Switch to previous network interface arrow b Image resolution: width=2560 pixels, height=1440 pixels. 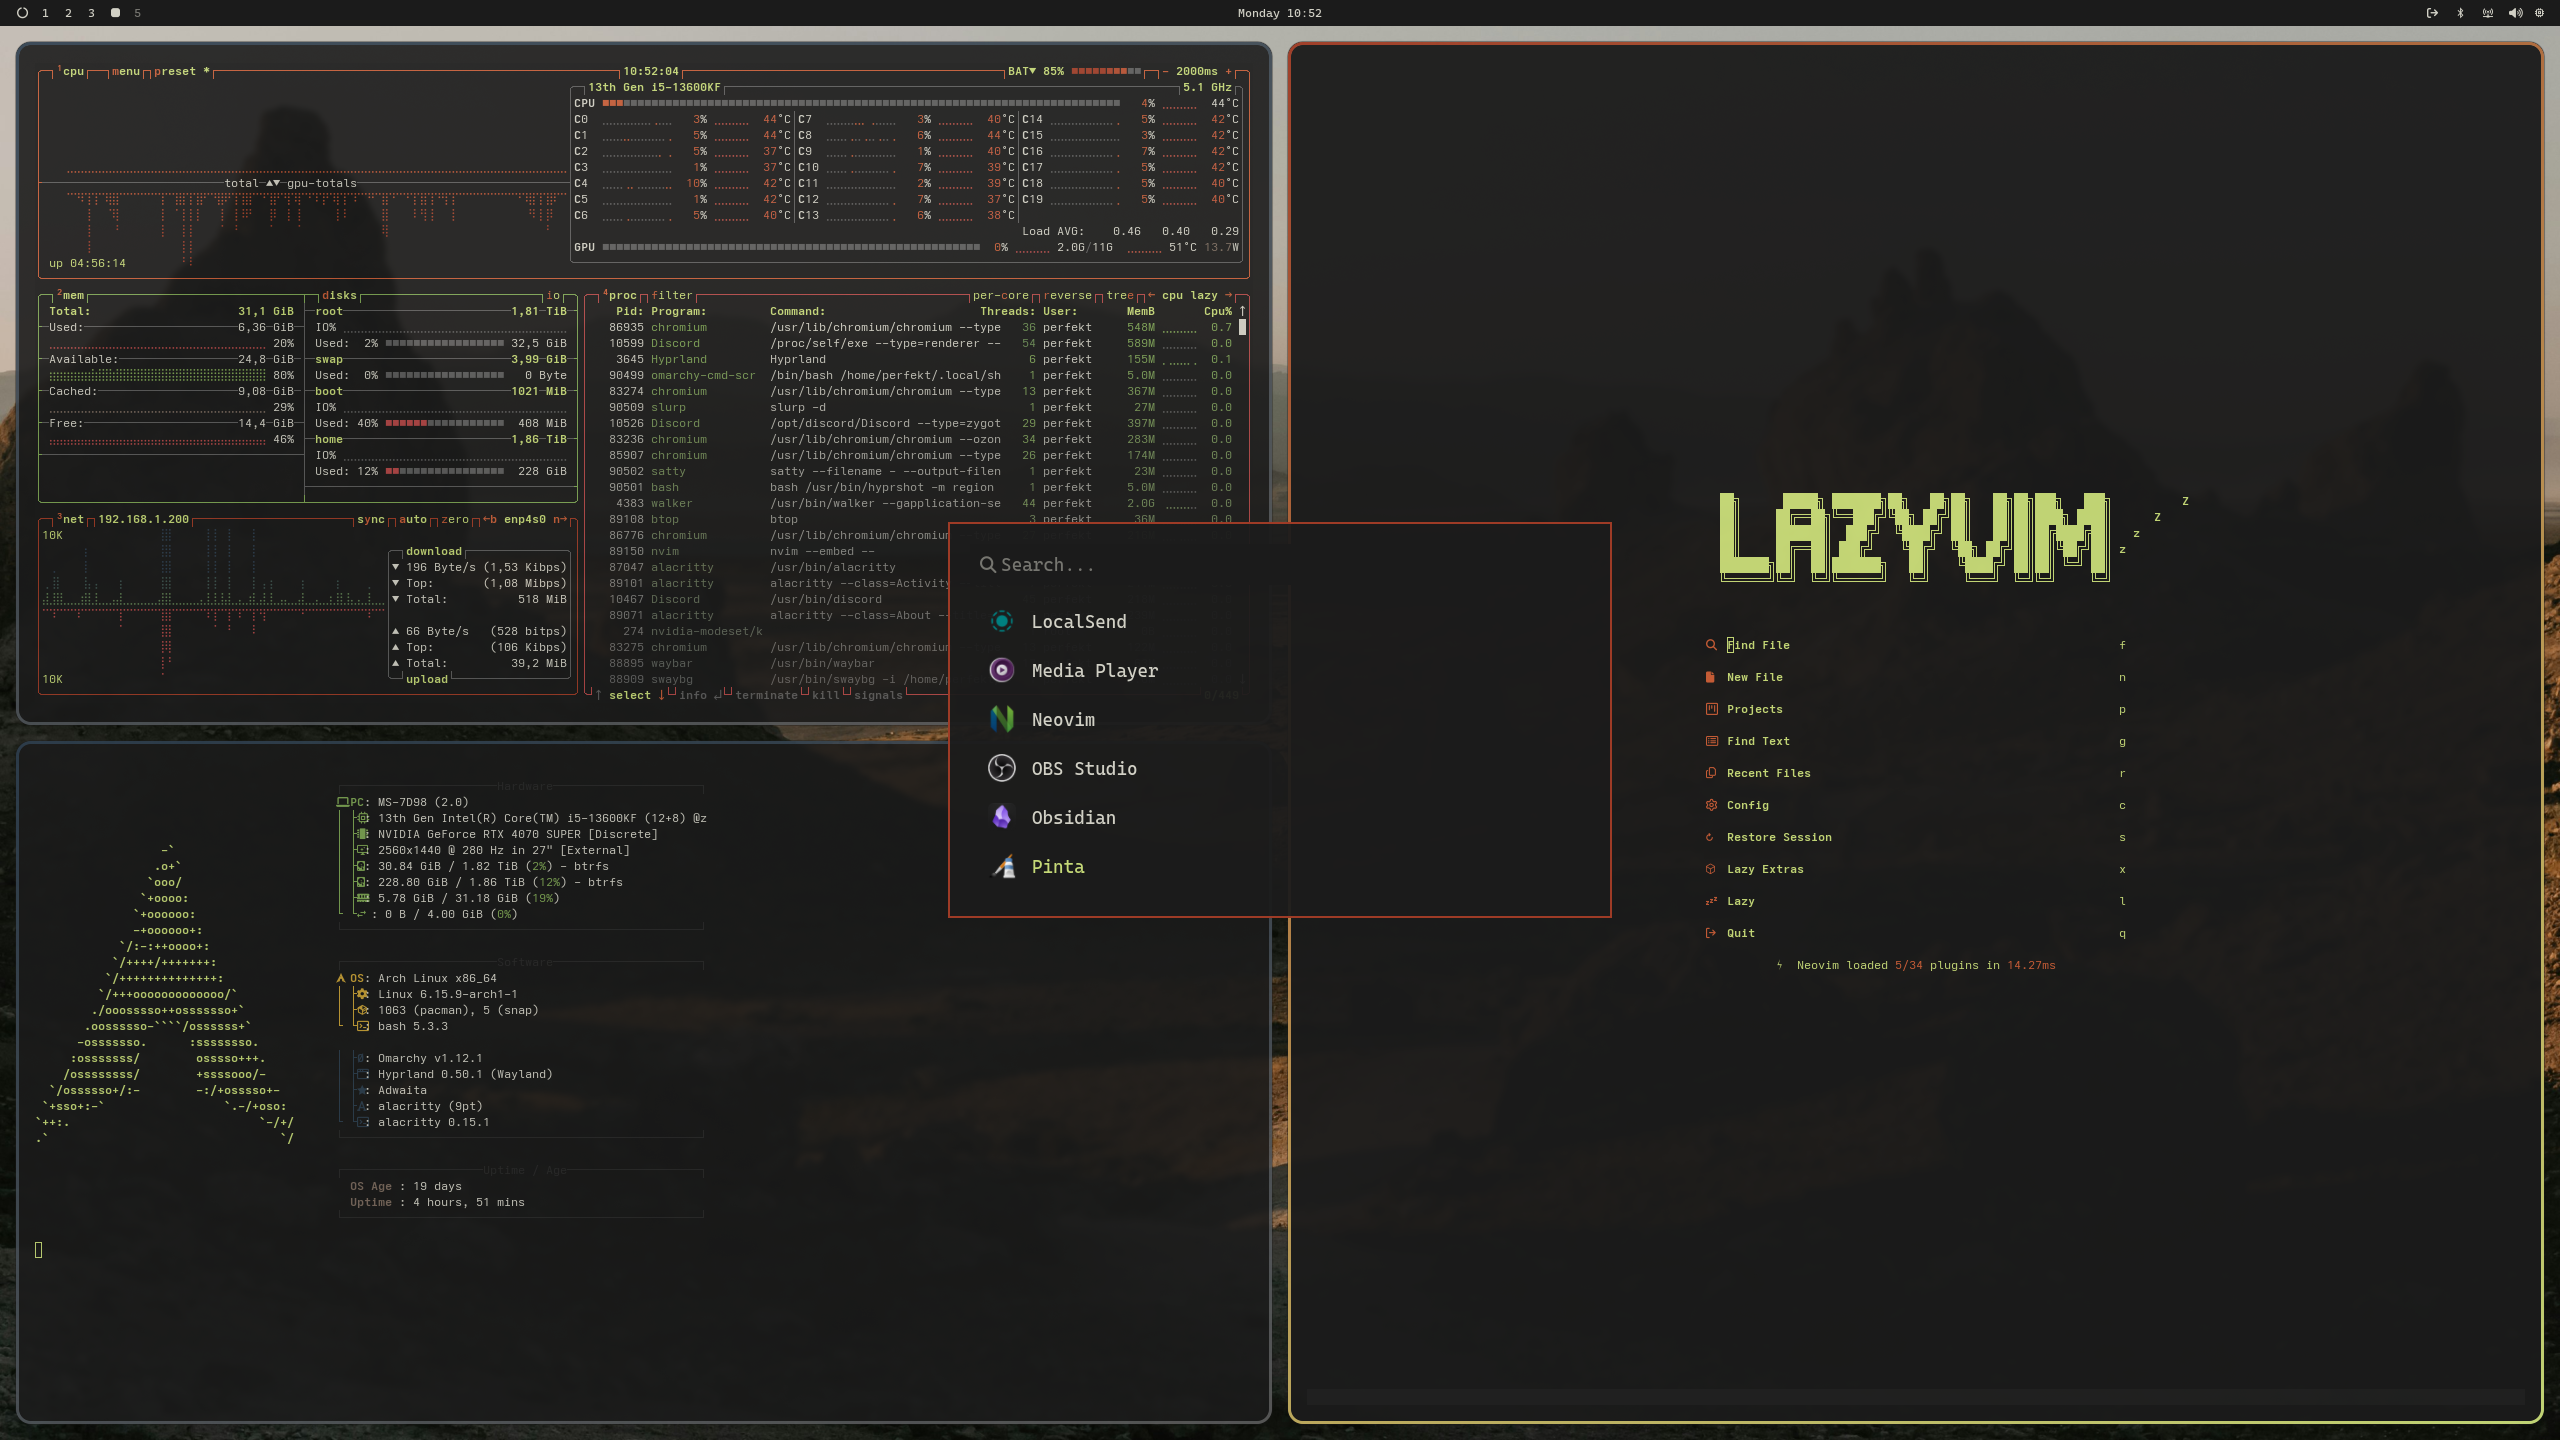coord(490,520)
